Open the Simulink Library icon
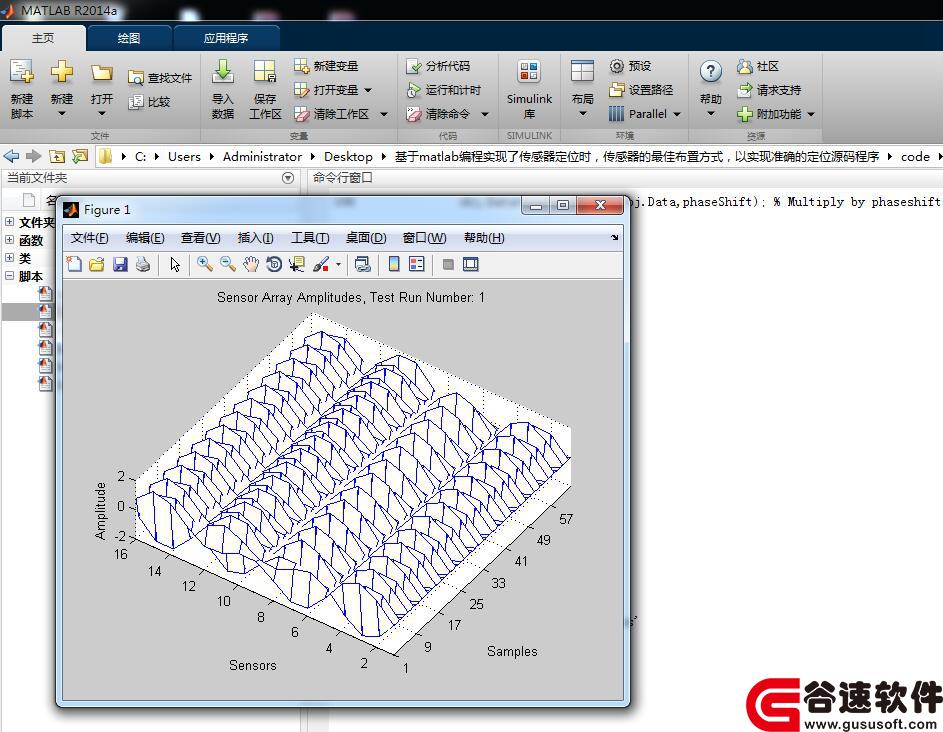Image resolution: width=943 pixels, height=732 pixels. tap(529, 71)
